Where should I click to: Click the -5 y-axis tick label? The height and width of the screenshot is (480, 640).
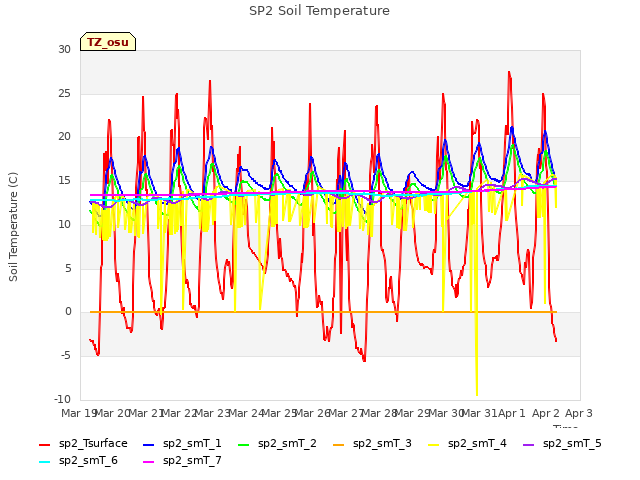(66, 356)
